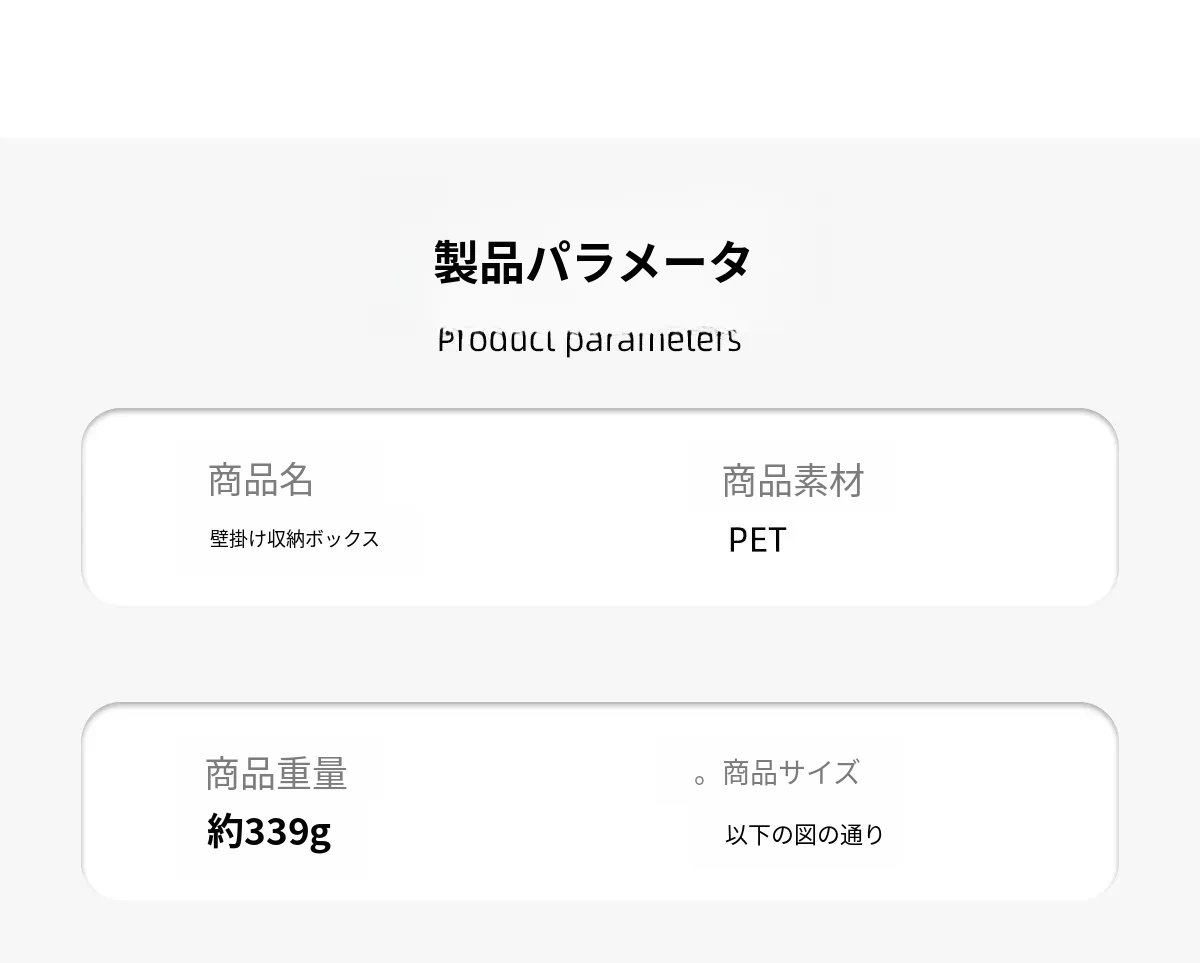The image size is (1200, 963).
Task: Click the 商品名 label
Action: (261, 480)
